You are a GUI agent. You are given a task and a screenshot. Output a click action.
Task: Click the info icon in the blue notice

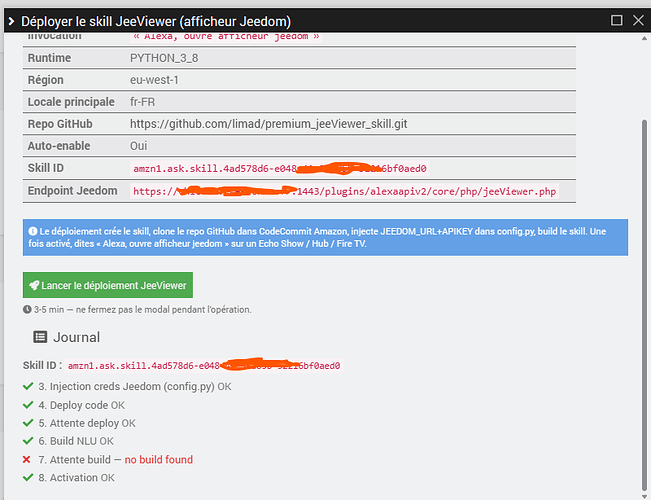33,231
